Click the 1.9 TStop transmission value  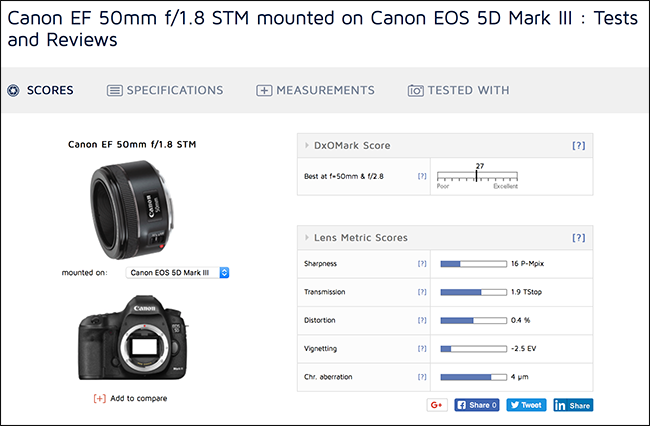click(x=526, y=292)
